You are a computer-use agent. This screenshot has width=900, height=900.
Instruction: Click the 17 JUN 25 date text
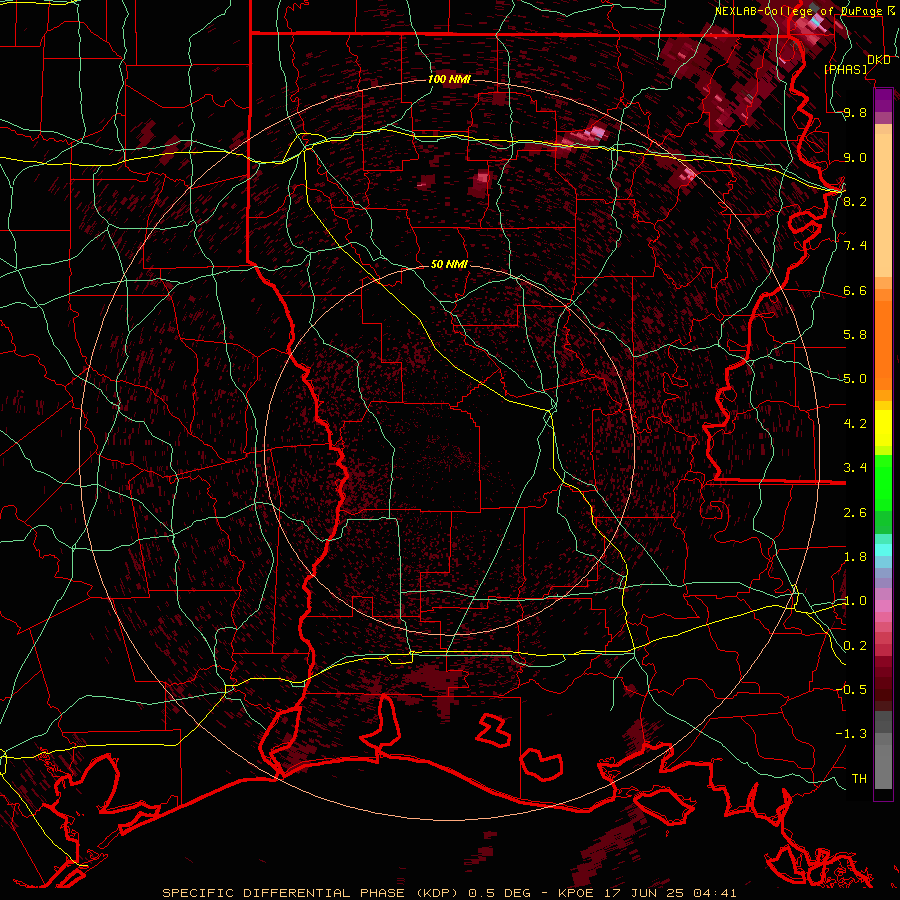click(643, 893)
